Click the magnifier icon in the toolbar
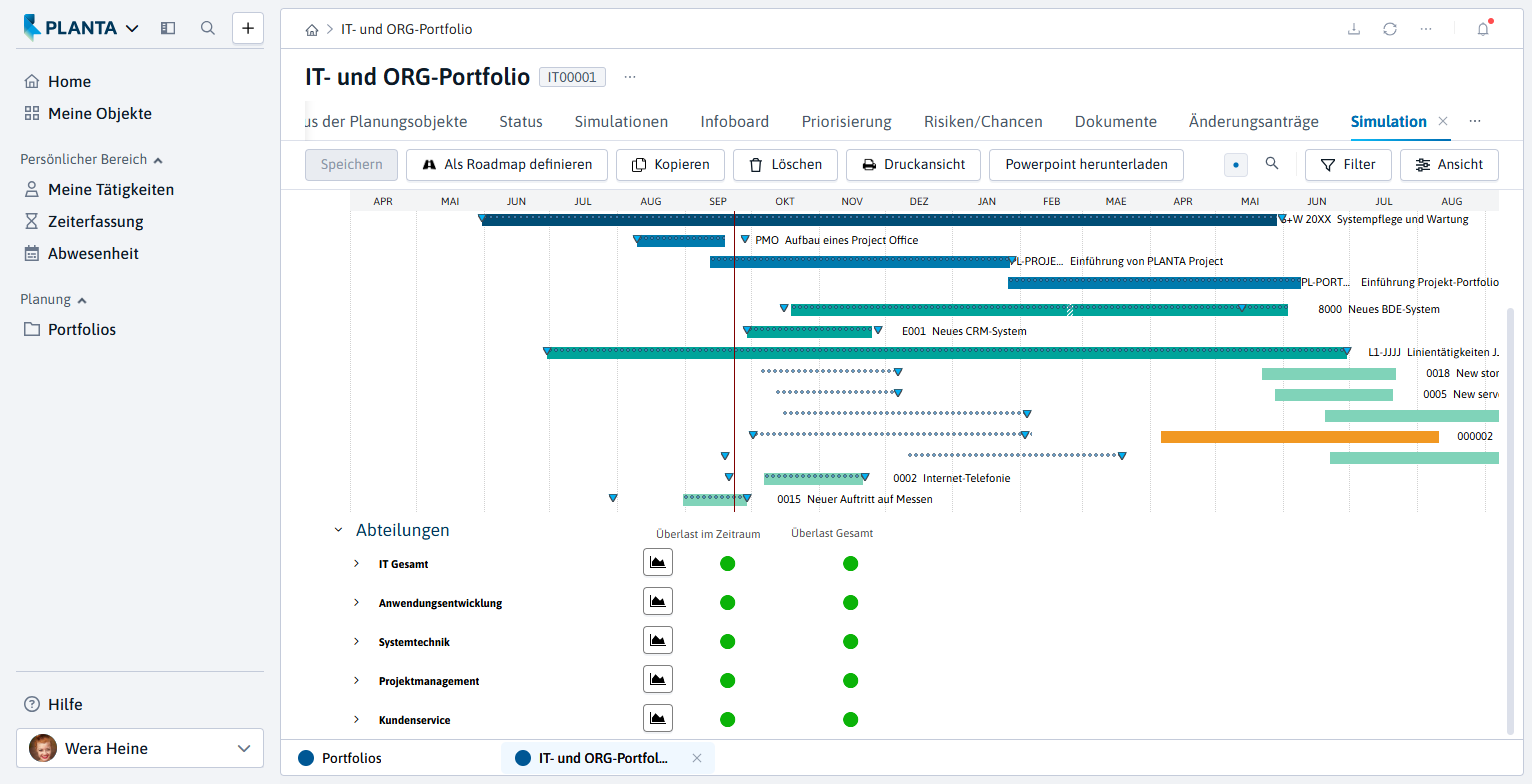This screenshot has width=1532, height=784. (1272, 164)
